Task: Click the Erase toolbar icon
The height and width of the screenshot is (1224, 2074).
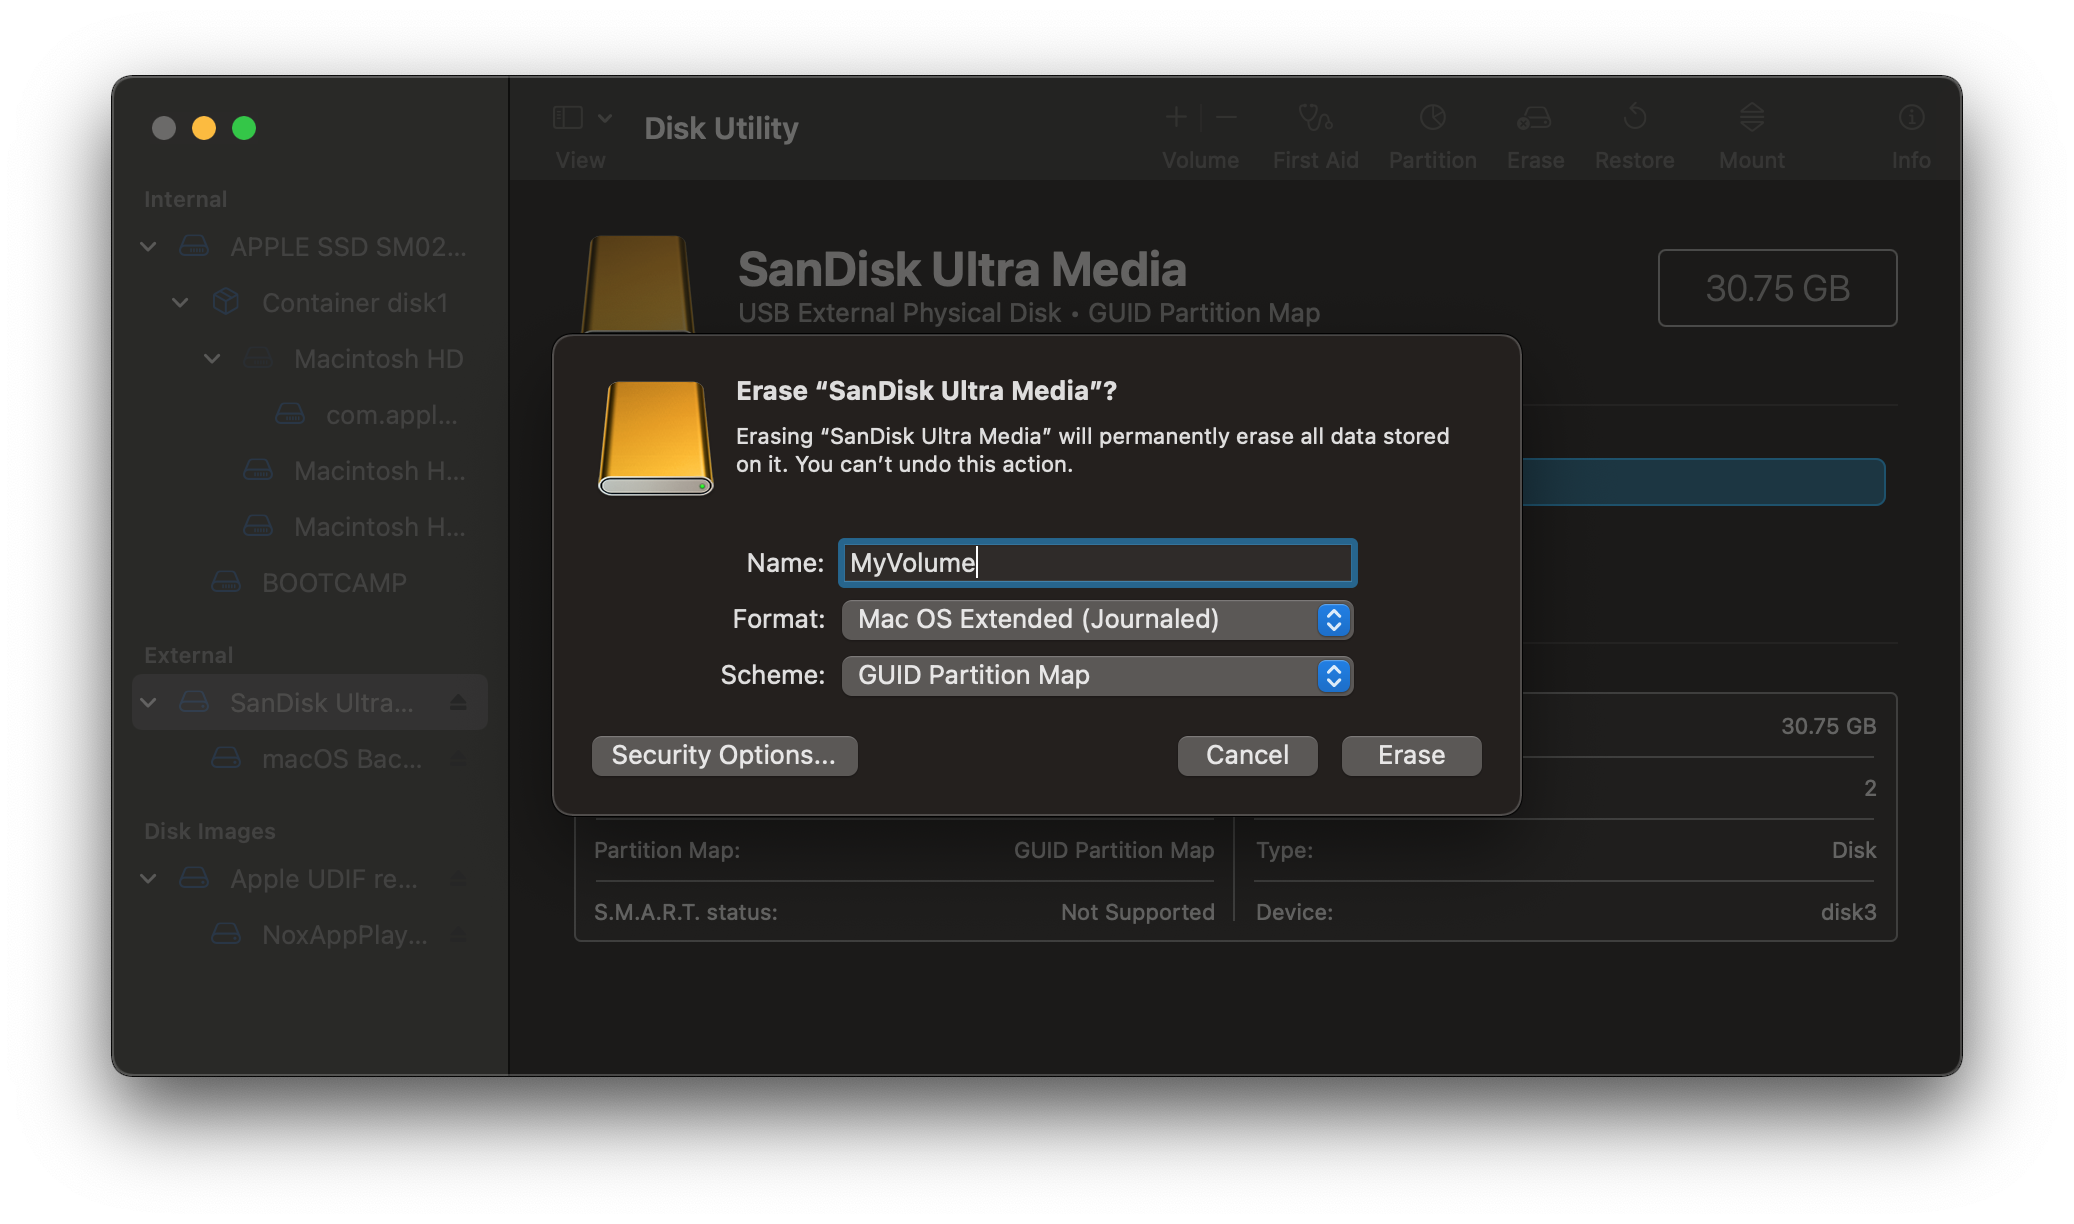Action: click(x=1534, y=118)
